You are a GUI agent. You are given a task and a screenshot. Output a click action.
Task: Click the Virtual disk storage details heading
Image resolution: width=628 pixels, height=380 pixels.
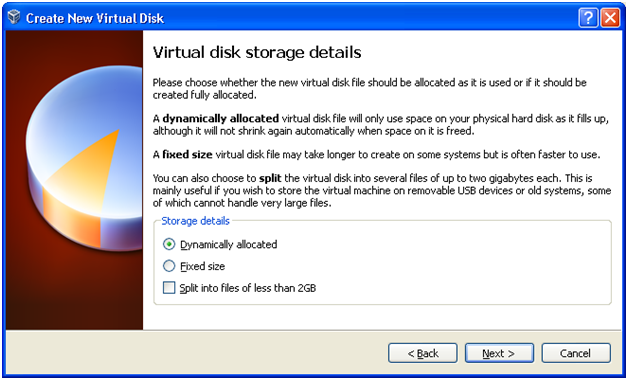click(x=257, y=52)
